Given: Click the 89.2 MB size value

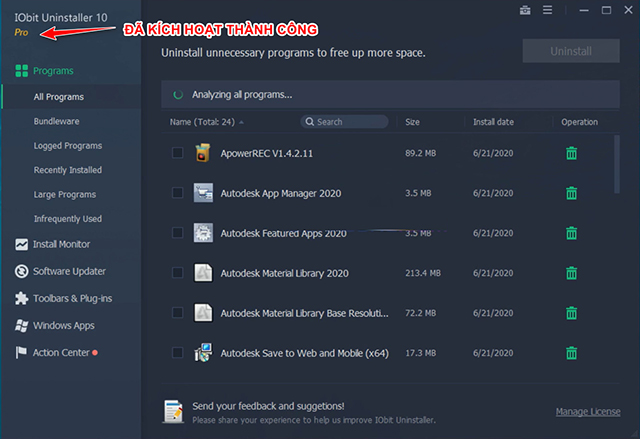Looking at the screenshot, I should (x=420, y=153).
